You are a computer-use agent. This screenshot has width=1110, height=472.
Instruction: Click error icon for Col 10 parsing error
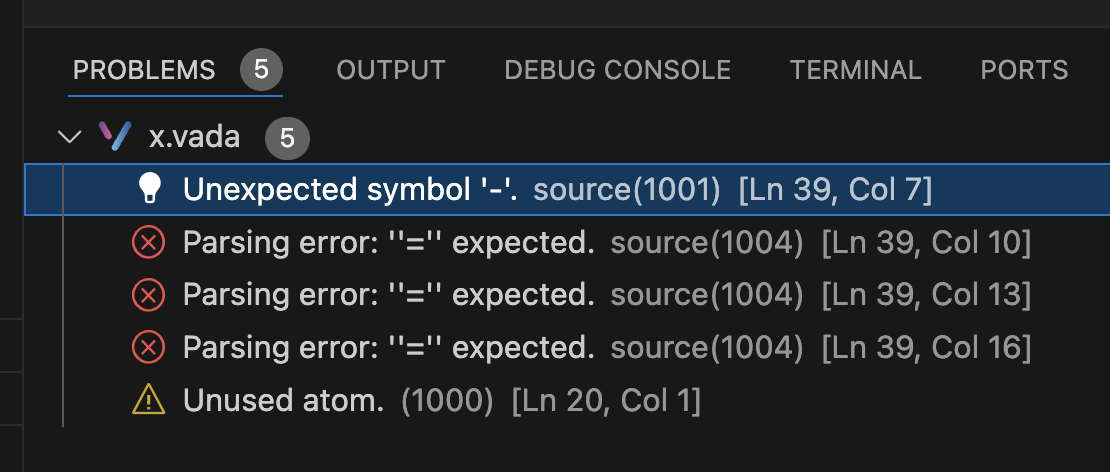(149, 243)
